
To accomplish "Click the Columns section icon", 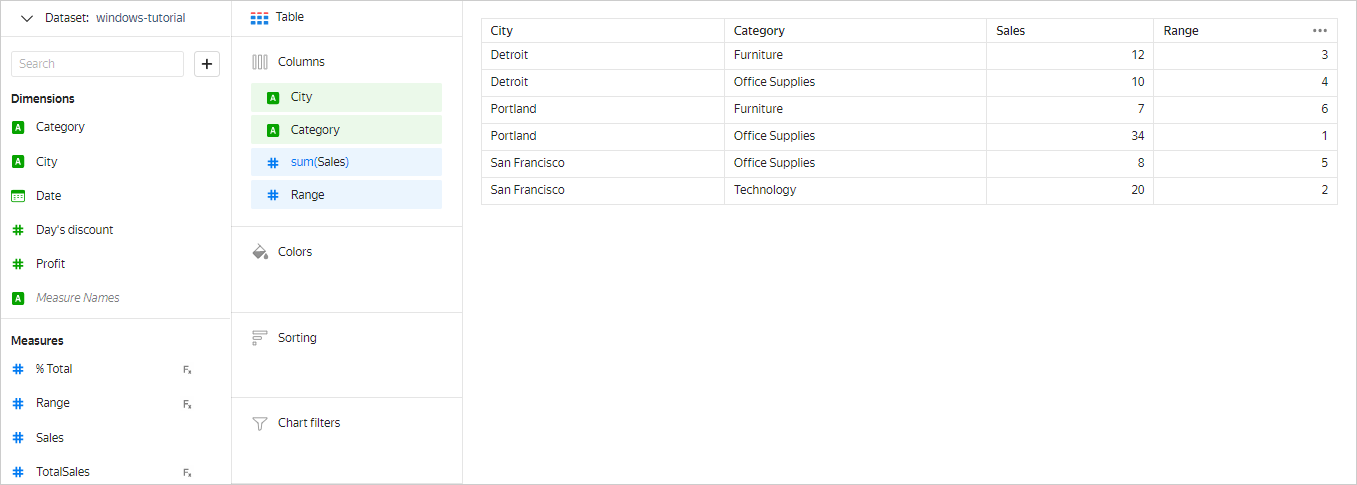I will coord(260,62).
